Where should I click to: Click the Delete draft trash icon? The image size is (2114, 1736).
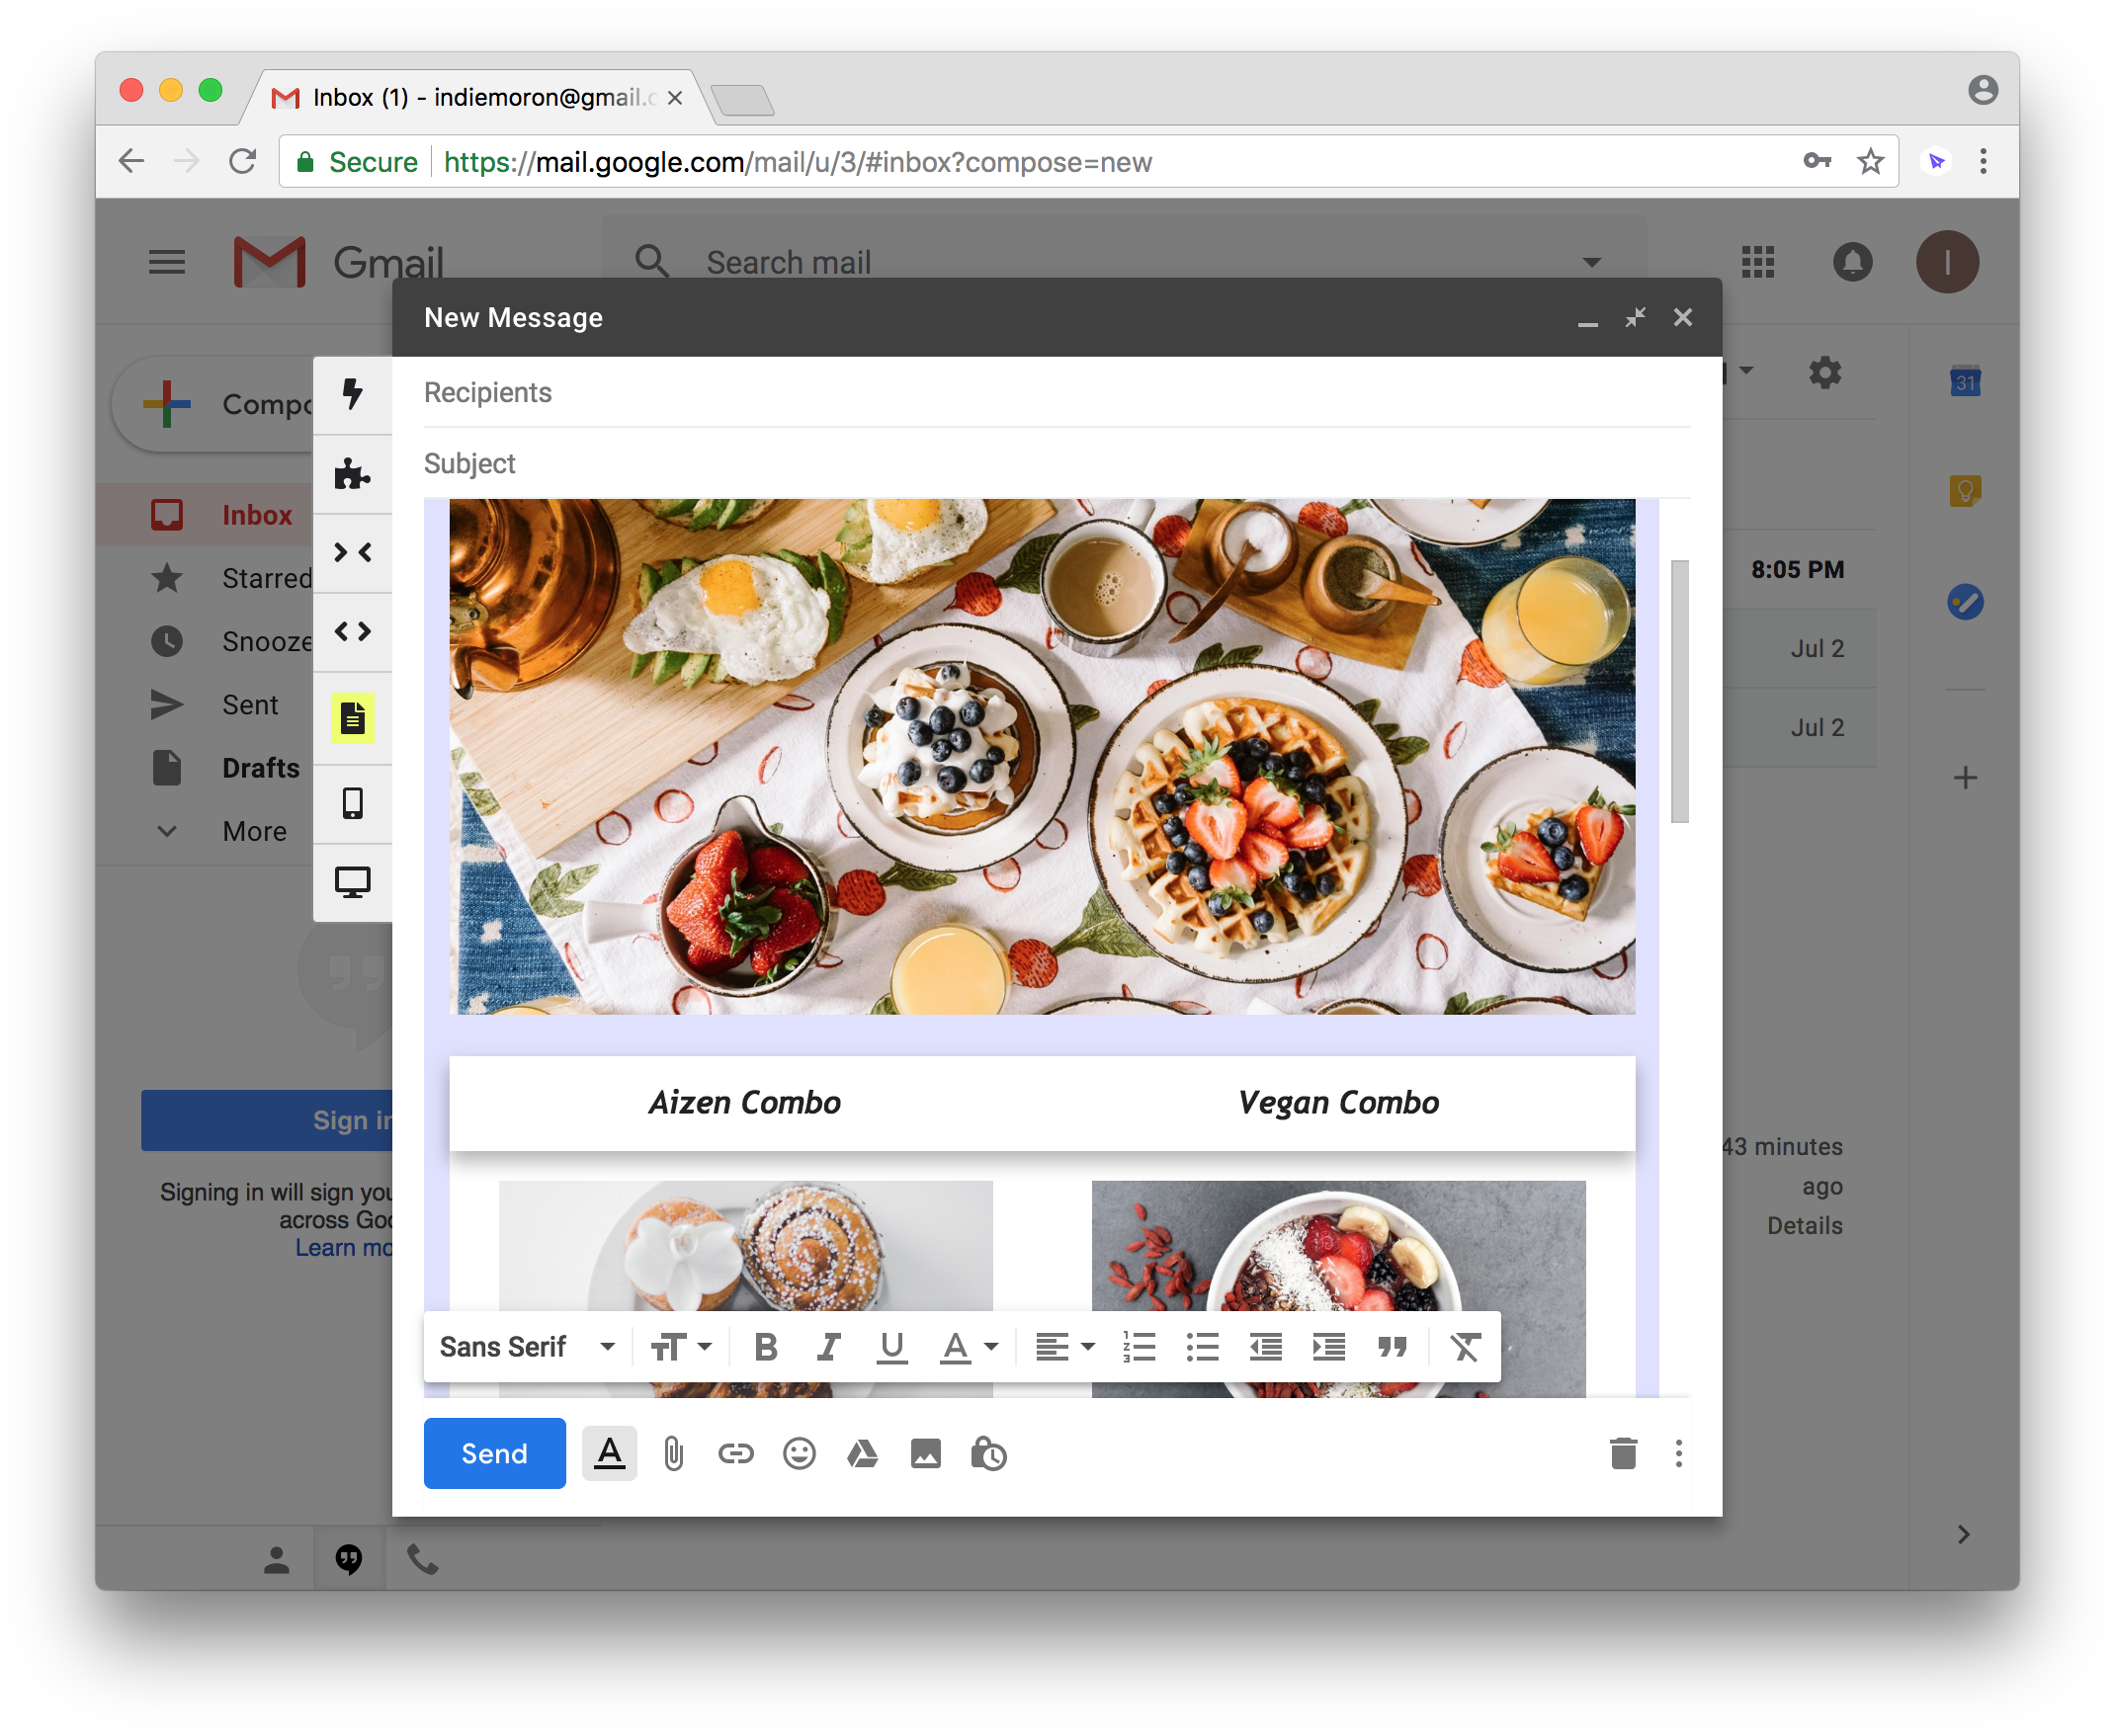[1617, 1453]
